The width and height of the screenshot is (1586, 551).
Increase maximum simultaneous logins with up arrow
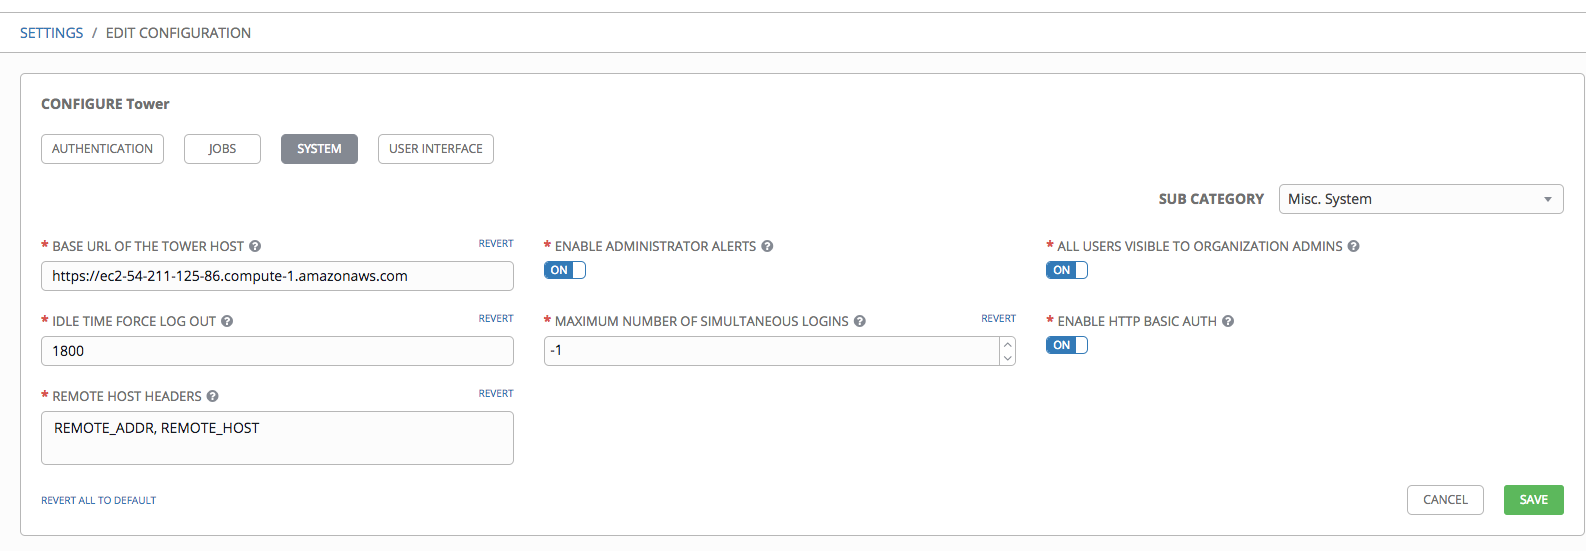point(1008,344)
